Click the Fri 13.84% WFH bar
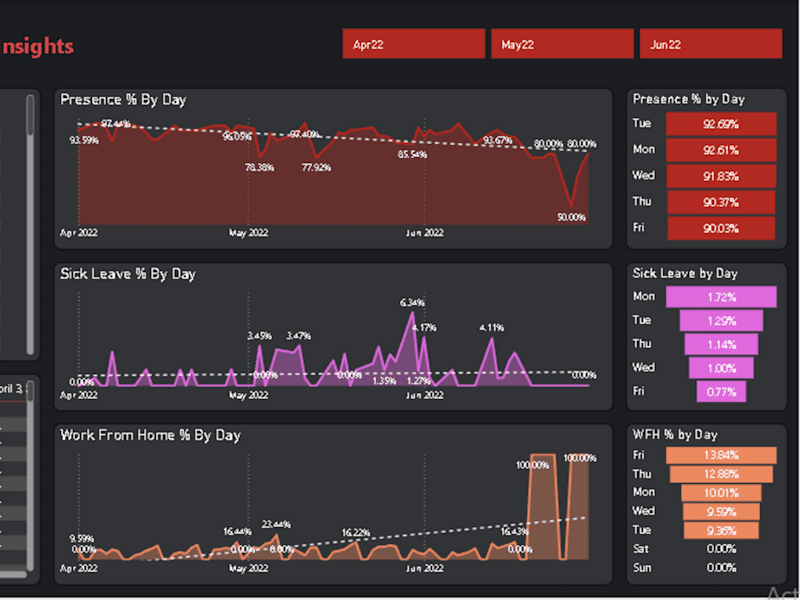 click(721, 455)
